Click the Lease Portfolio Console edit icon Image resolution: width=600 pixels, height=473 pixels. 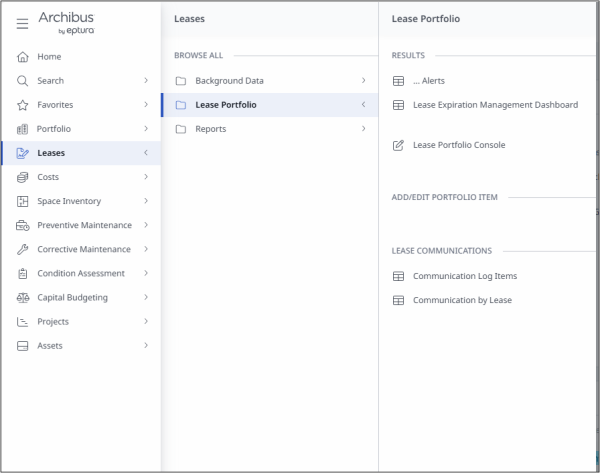coord(398,145)
